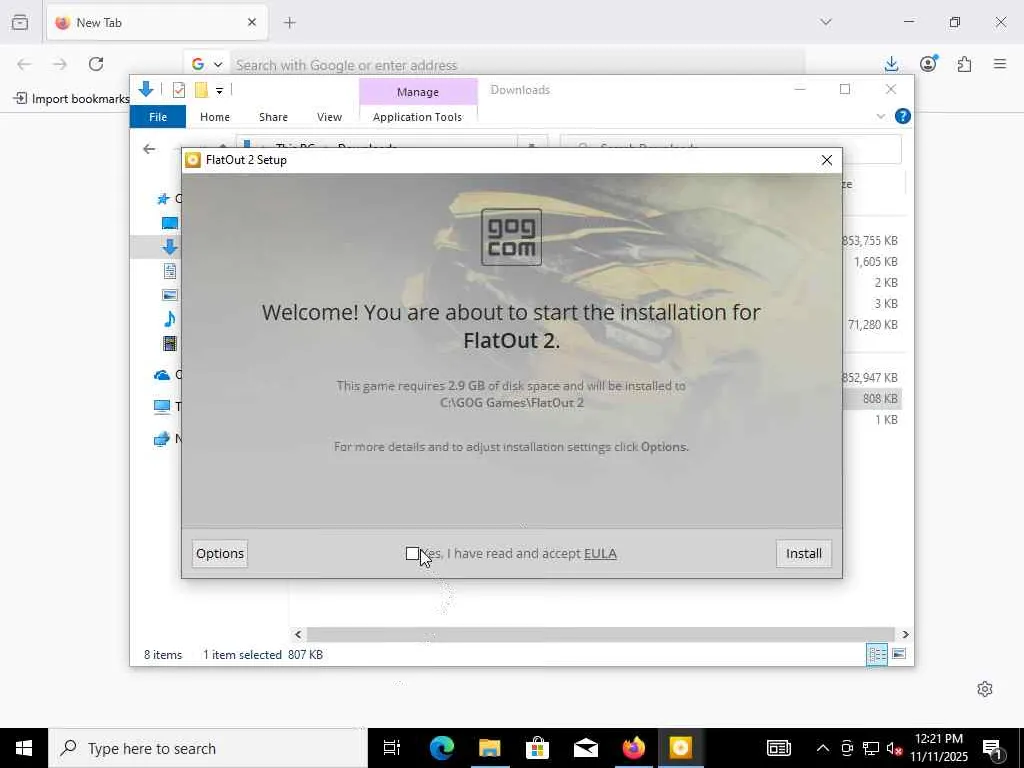Switch Explorer to large thumbnails view
The width and height of the screenshot is (1024, 768).
tap(899, 654)
